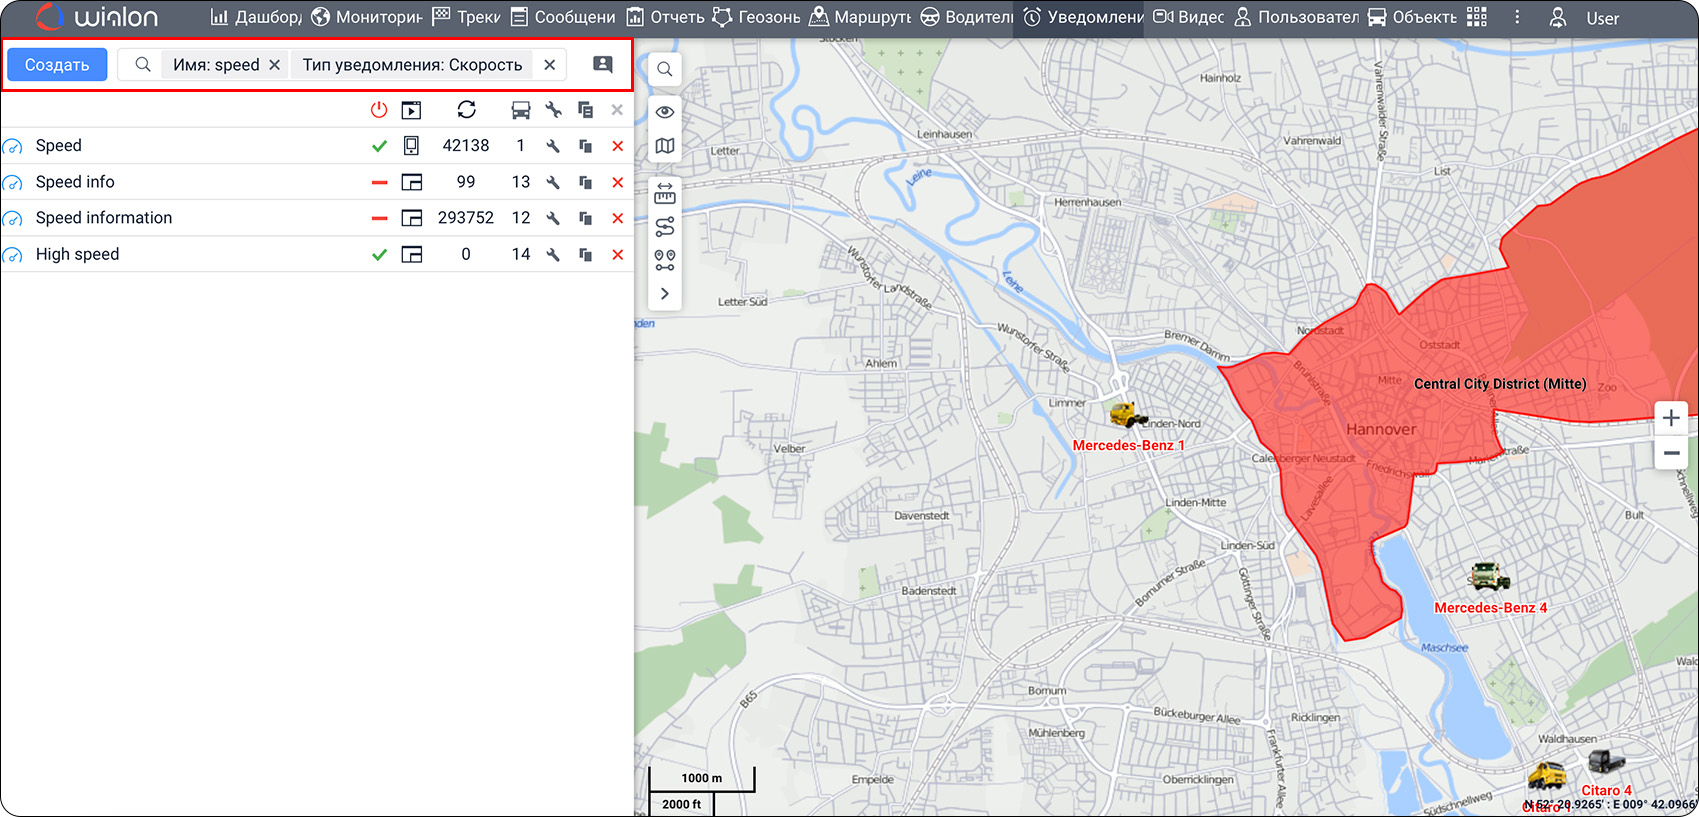This screenshot has height=817, width=1699.
Task: Open the routing tool on map
Action: pos(665,227)
